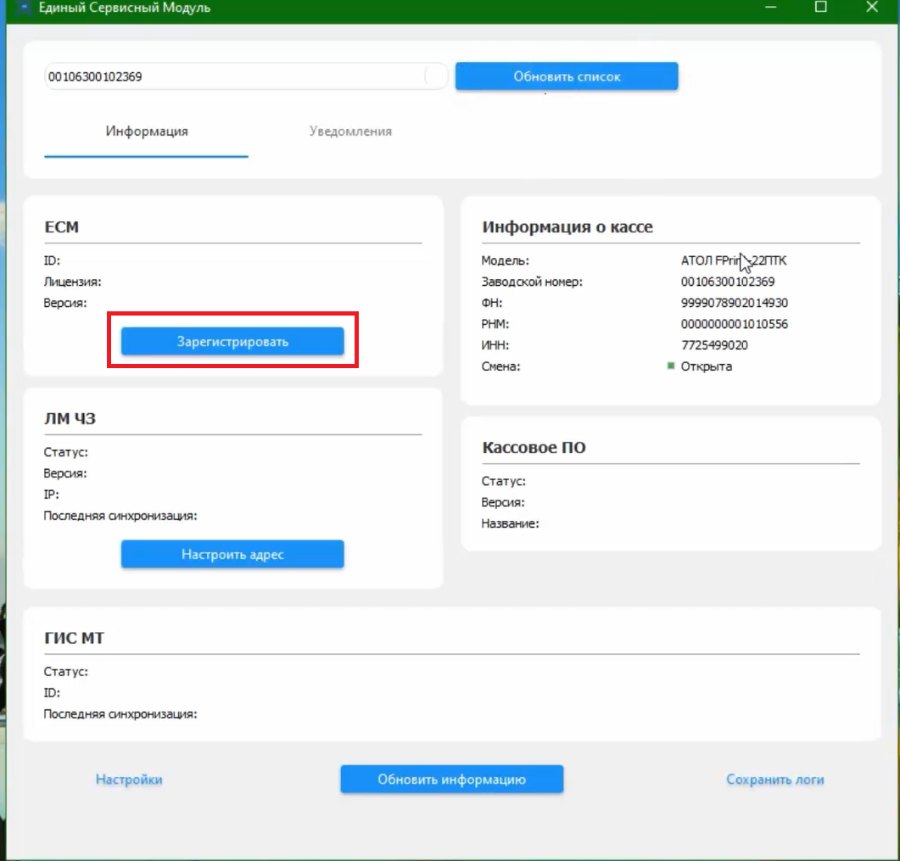Image resolution: width=900 pixels, height=861 pixels.
Task: Click the Модель: label
Action: click(x=505, y=261)
